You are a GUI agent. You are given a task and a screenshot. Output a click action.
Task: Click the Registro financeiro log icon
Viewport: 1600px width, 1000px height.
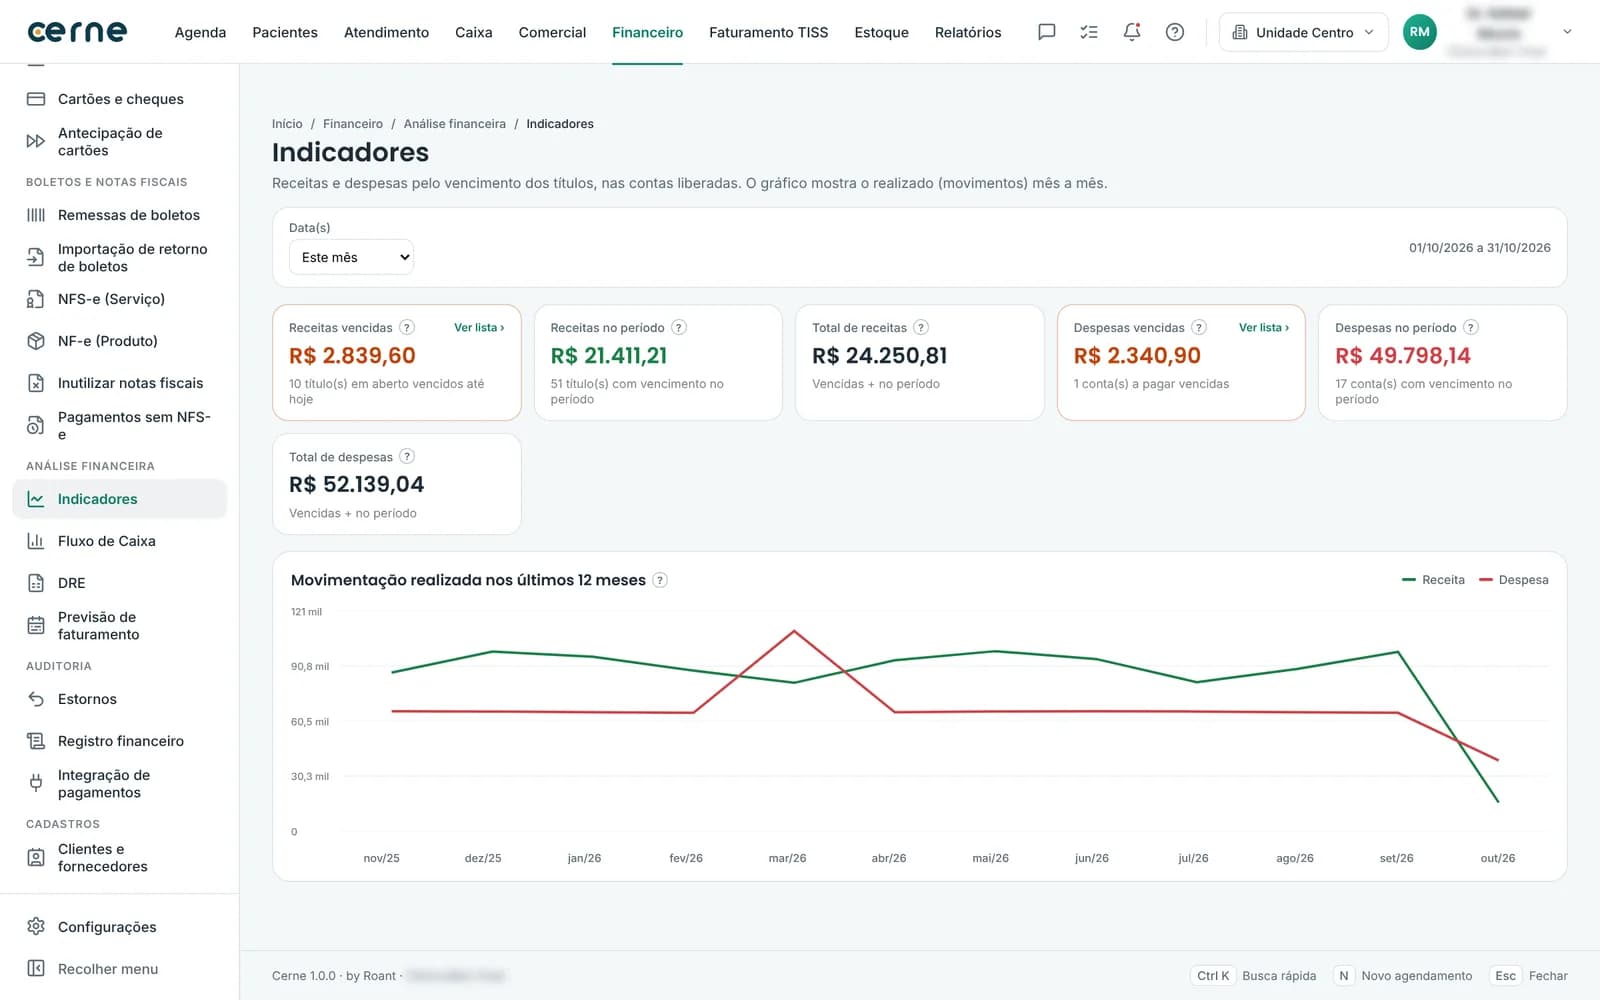tap(36, 741)
